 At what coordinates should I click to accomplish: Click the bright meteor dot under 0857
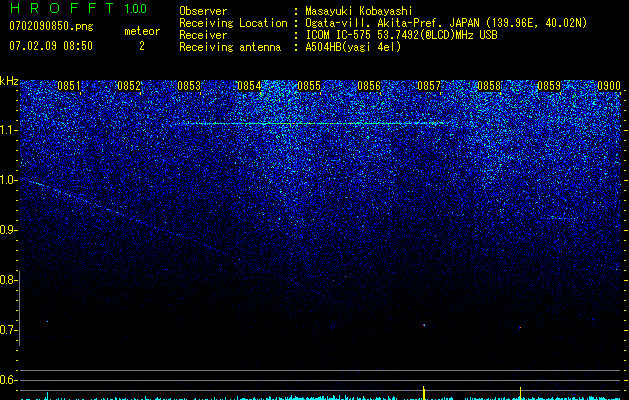click(x=424, y=325)
